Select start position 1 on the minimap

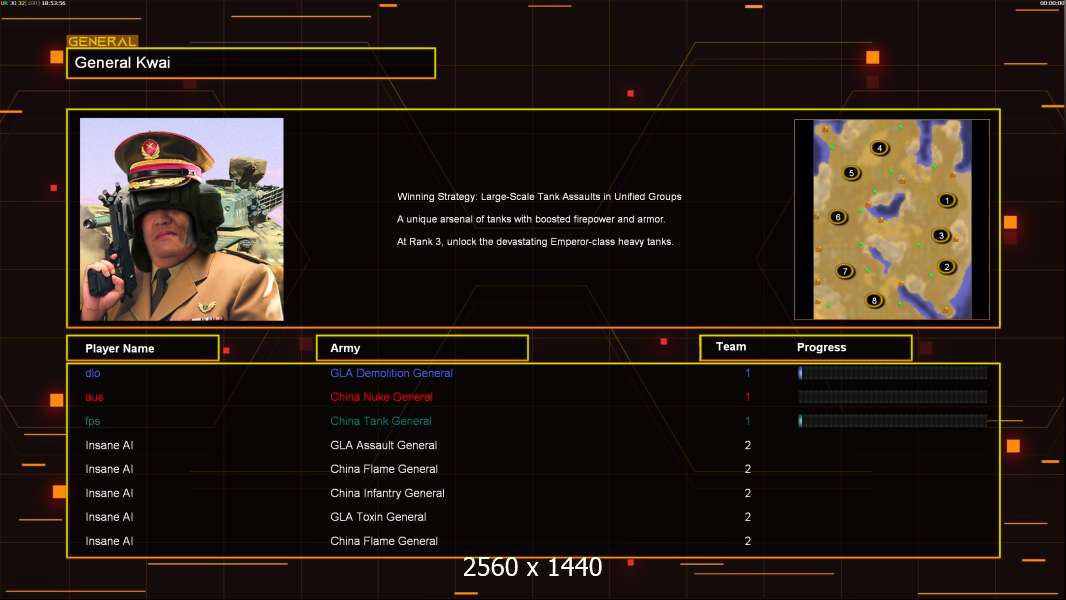[946, 200]
